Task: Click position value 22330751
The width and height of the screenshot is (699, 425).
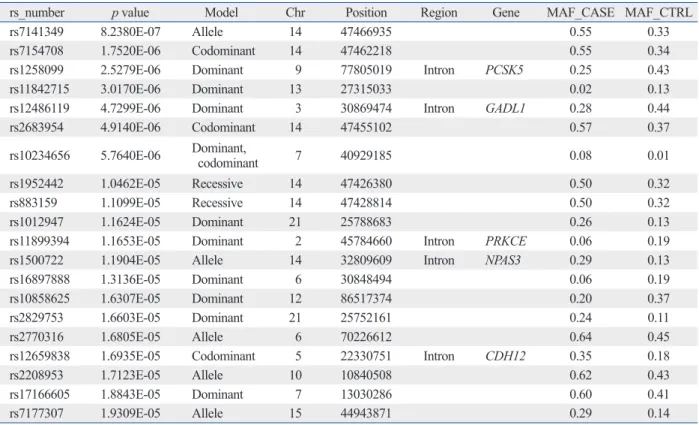Action: 366,356
